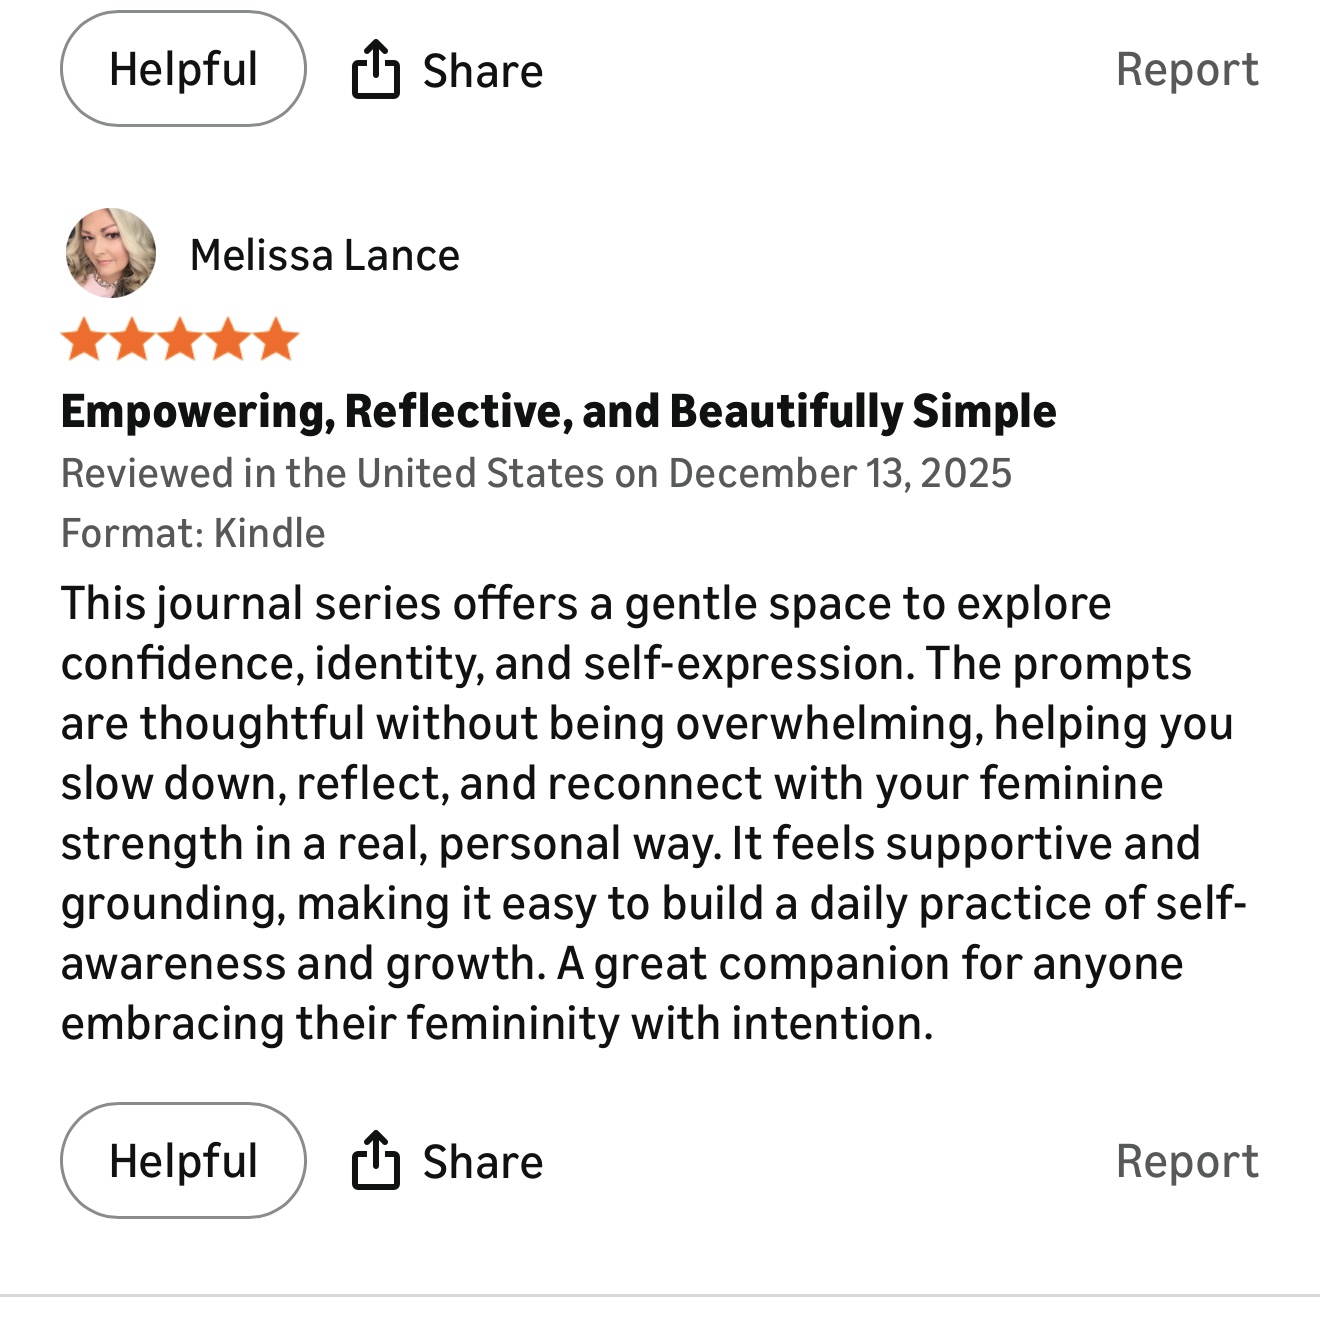1320x1320 pixels.
Task: Open Melissa Lance's profile picture
Action: coord(111,253)
